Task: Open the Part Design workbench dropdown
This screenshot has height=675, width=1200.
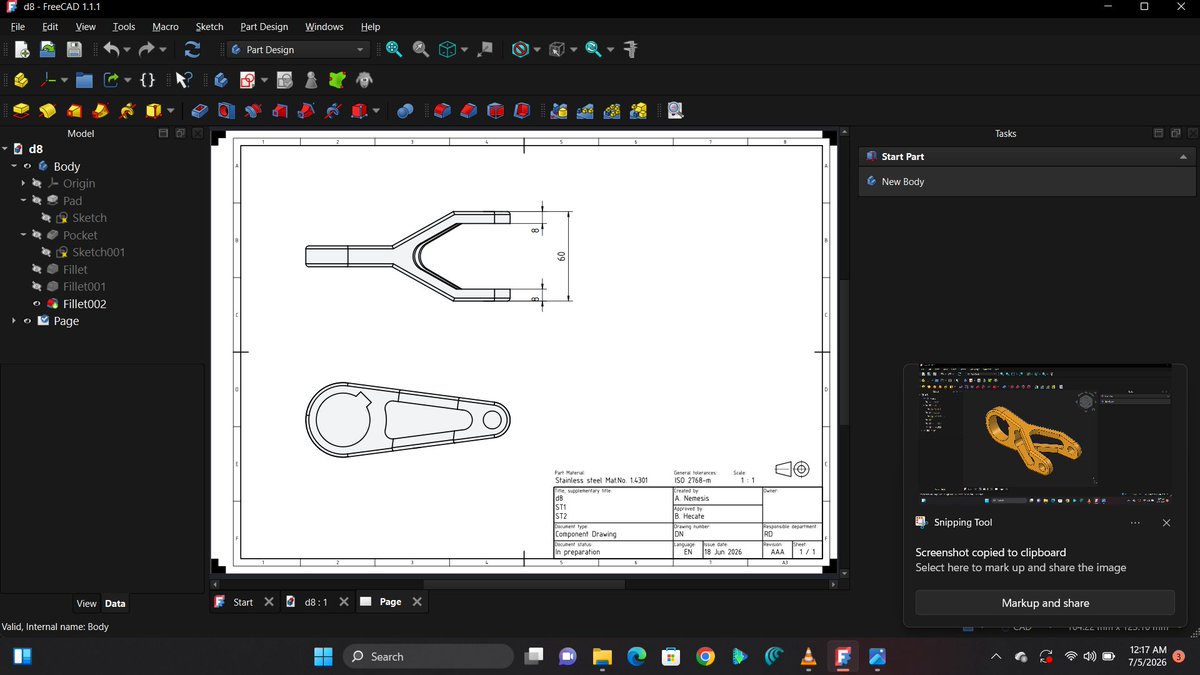Action: point(297,49)
